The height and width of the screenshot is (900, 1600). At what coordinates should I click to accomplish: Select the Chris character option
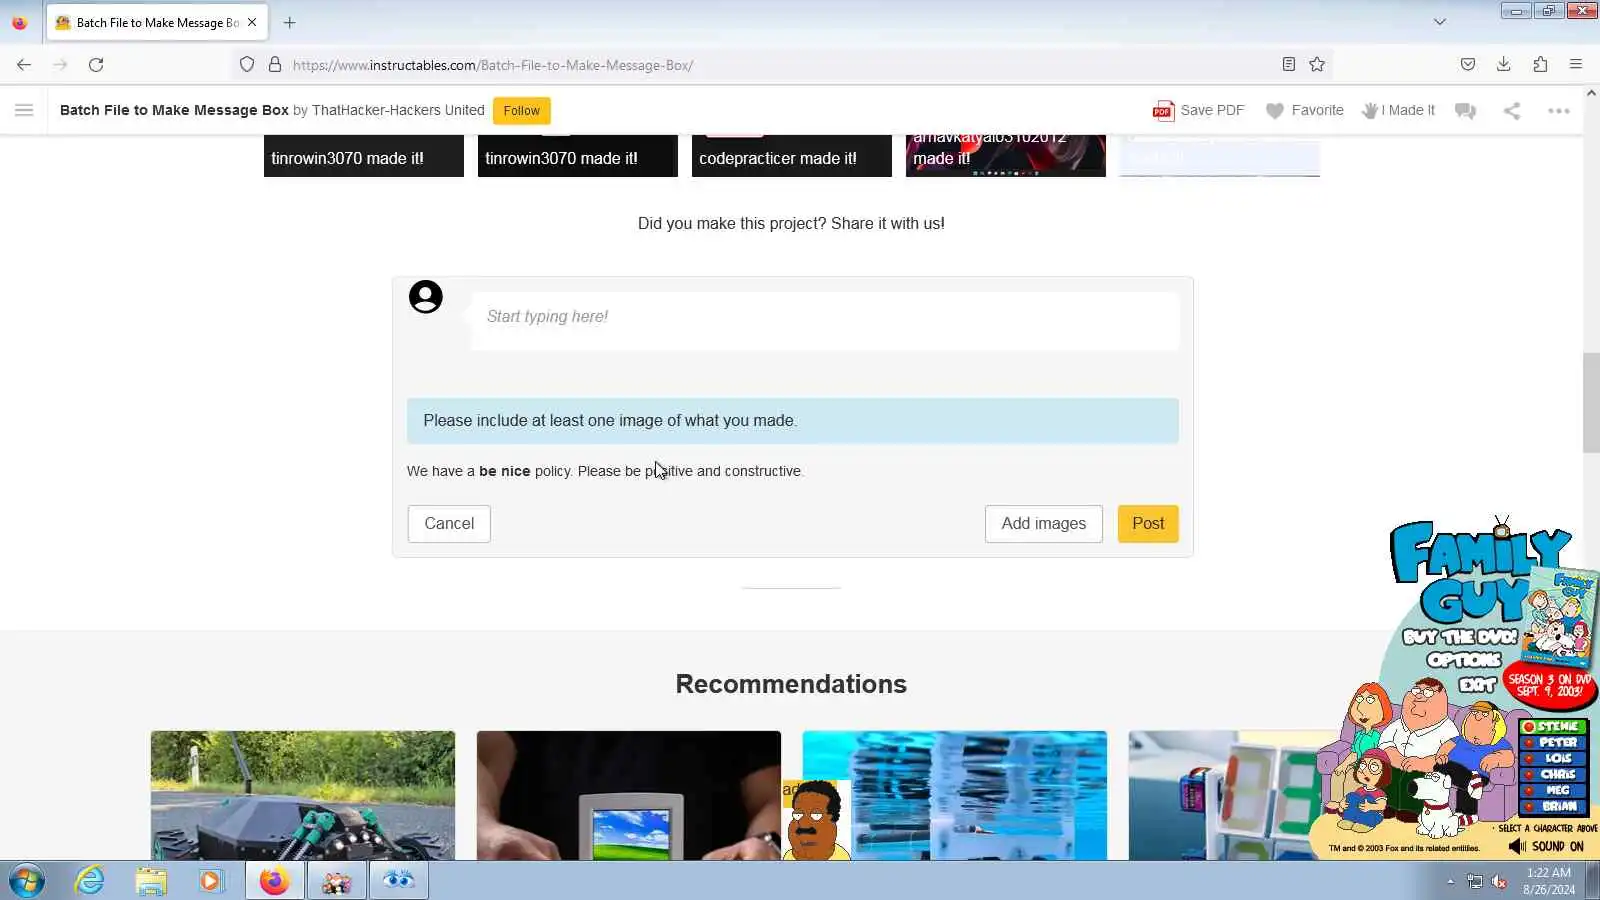1553,775
